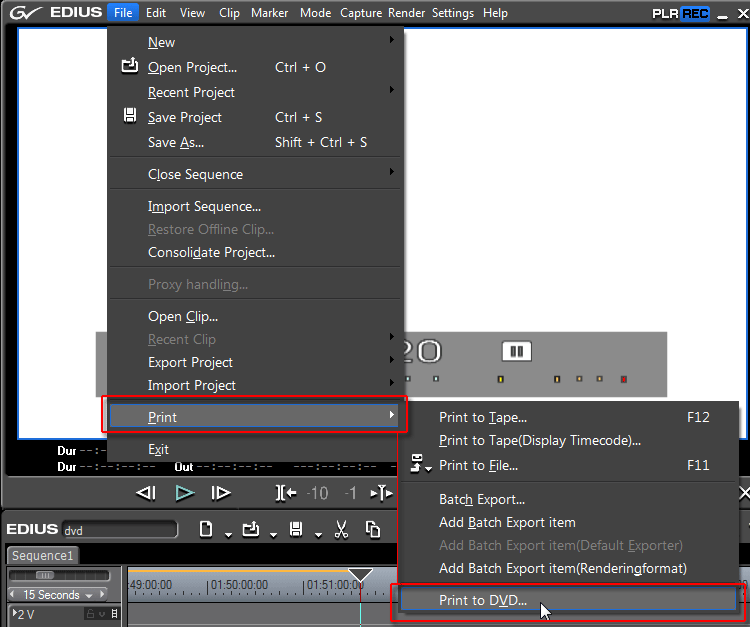Choose Open Project from File menu
This screenshot has height=627, width=750.
254,67
